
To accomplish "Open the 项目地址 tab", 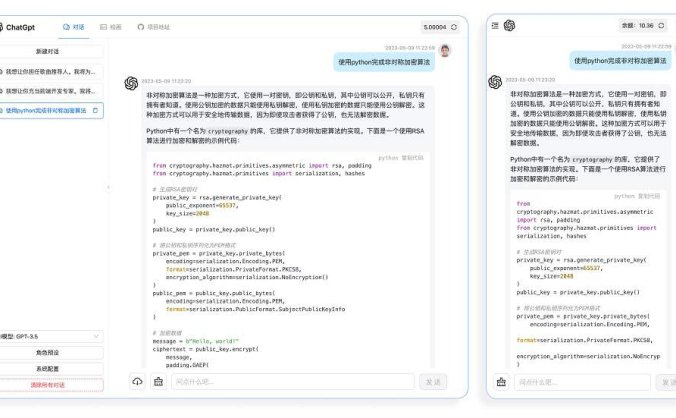I will click(x=153, y=27).
